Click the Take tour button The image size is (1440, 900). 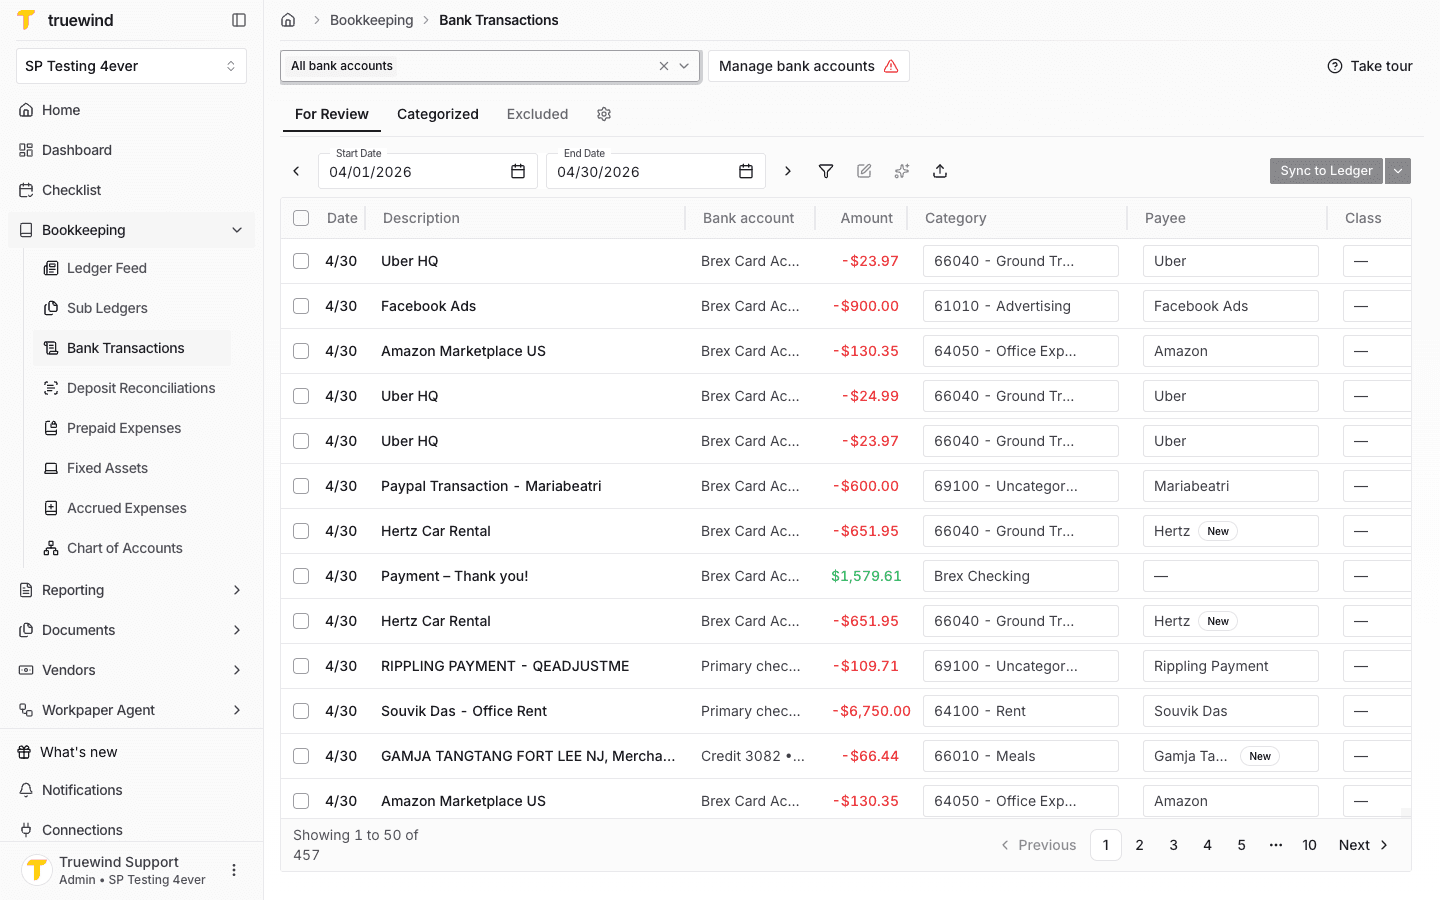1370,66
